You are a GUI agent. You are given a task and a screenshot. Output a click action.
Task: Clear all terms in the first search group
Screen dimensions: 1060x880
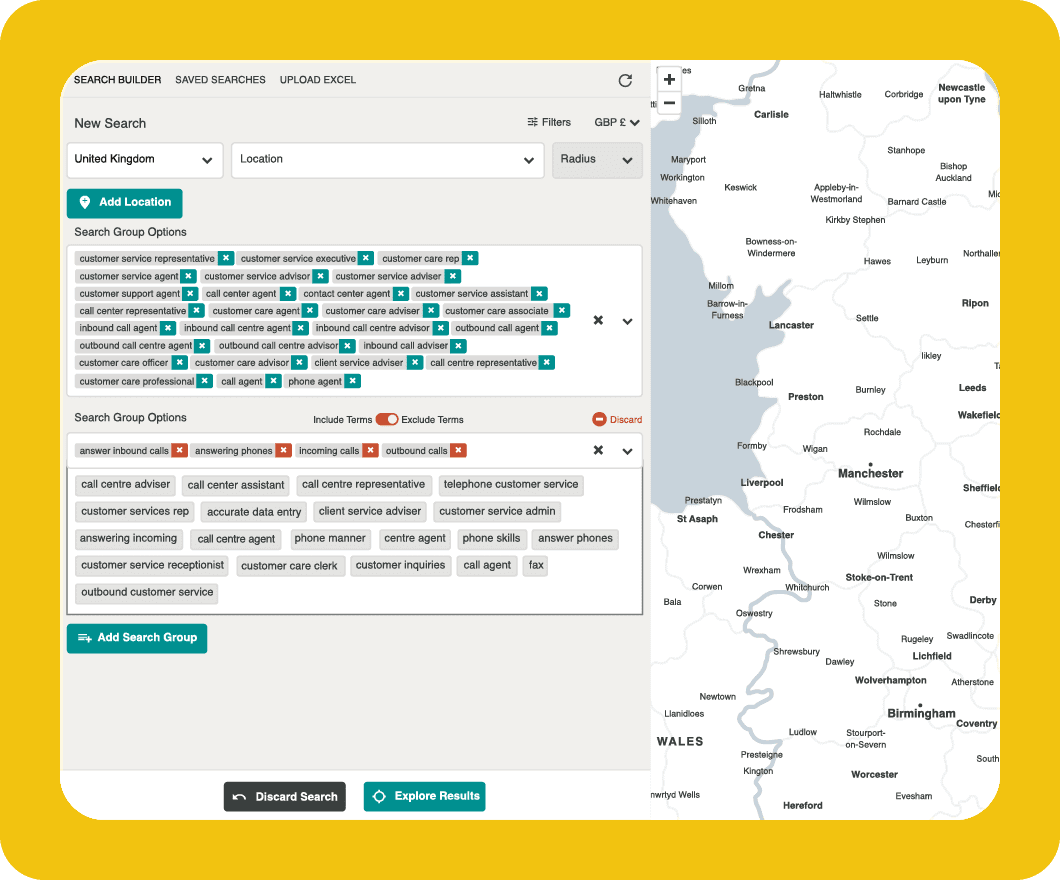pos(598,320)
